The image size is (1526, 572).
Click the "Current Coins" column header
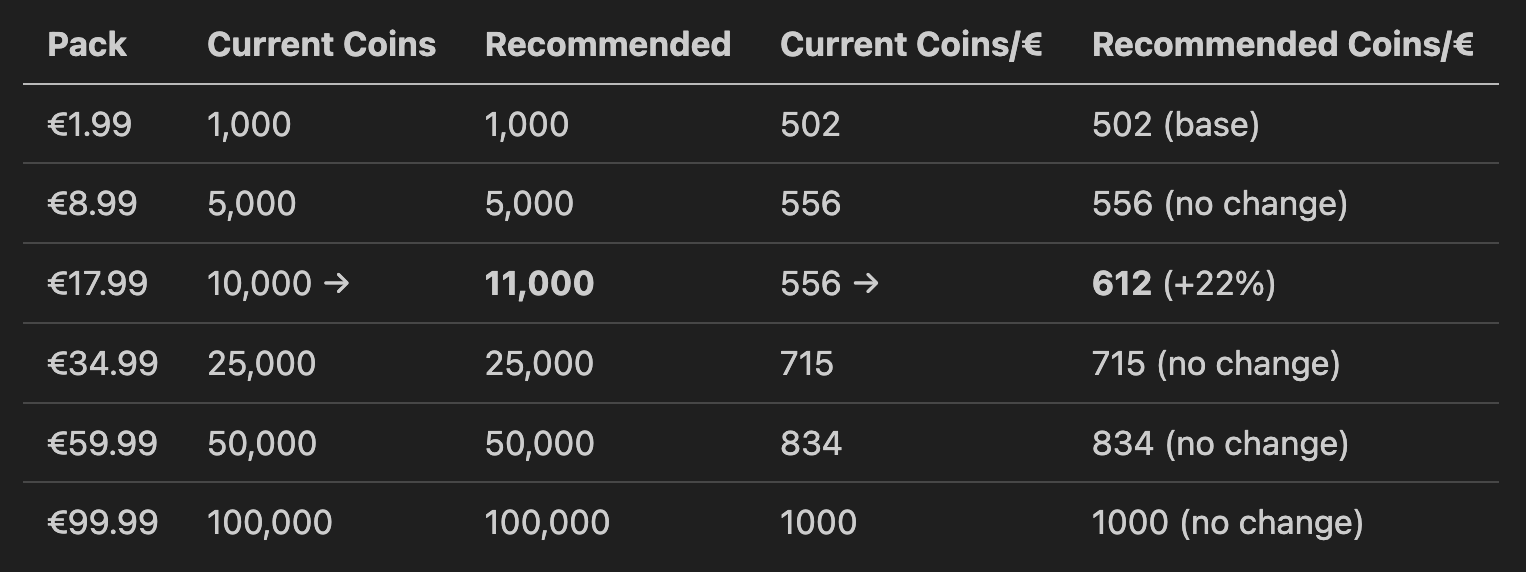click(x=321, y=45)
